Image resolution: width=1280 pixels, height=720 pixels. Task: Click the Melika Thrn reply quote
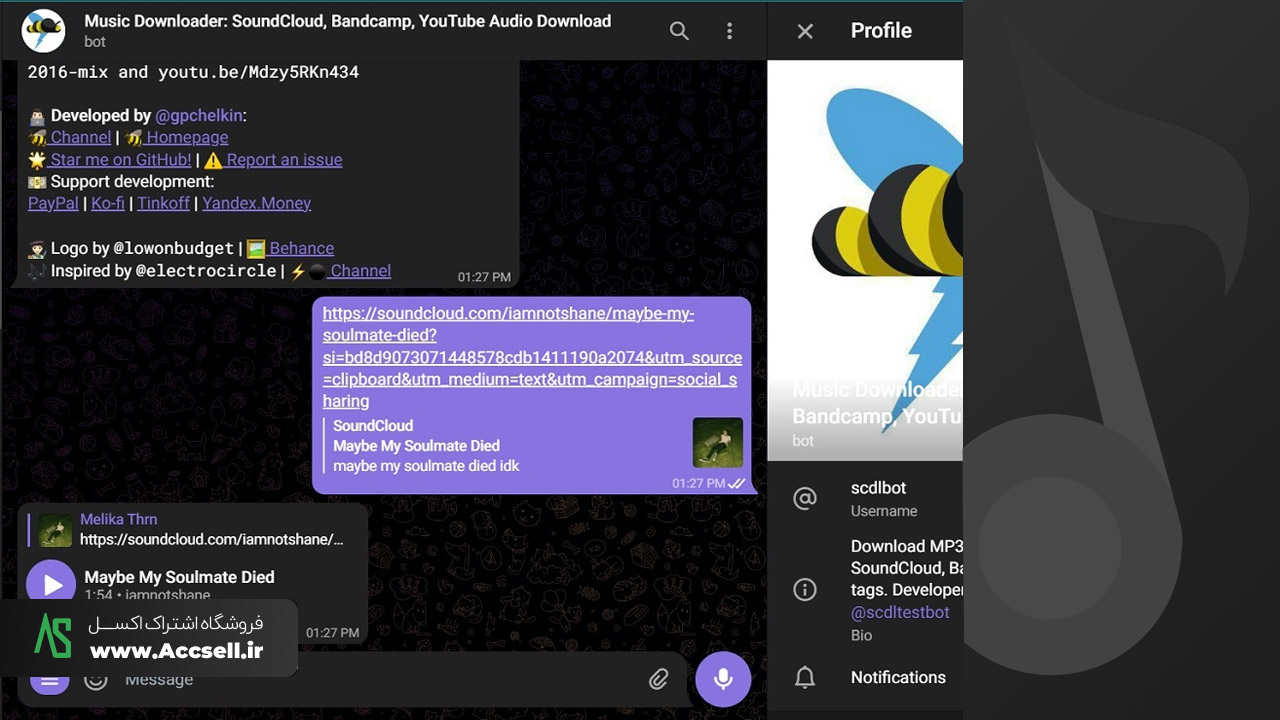[190, 529]
